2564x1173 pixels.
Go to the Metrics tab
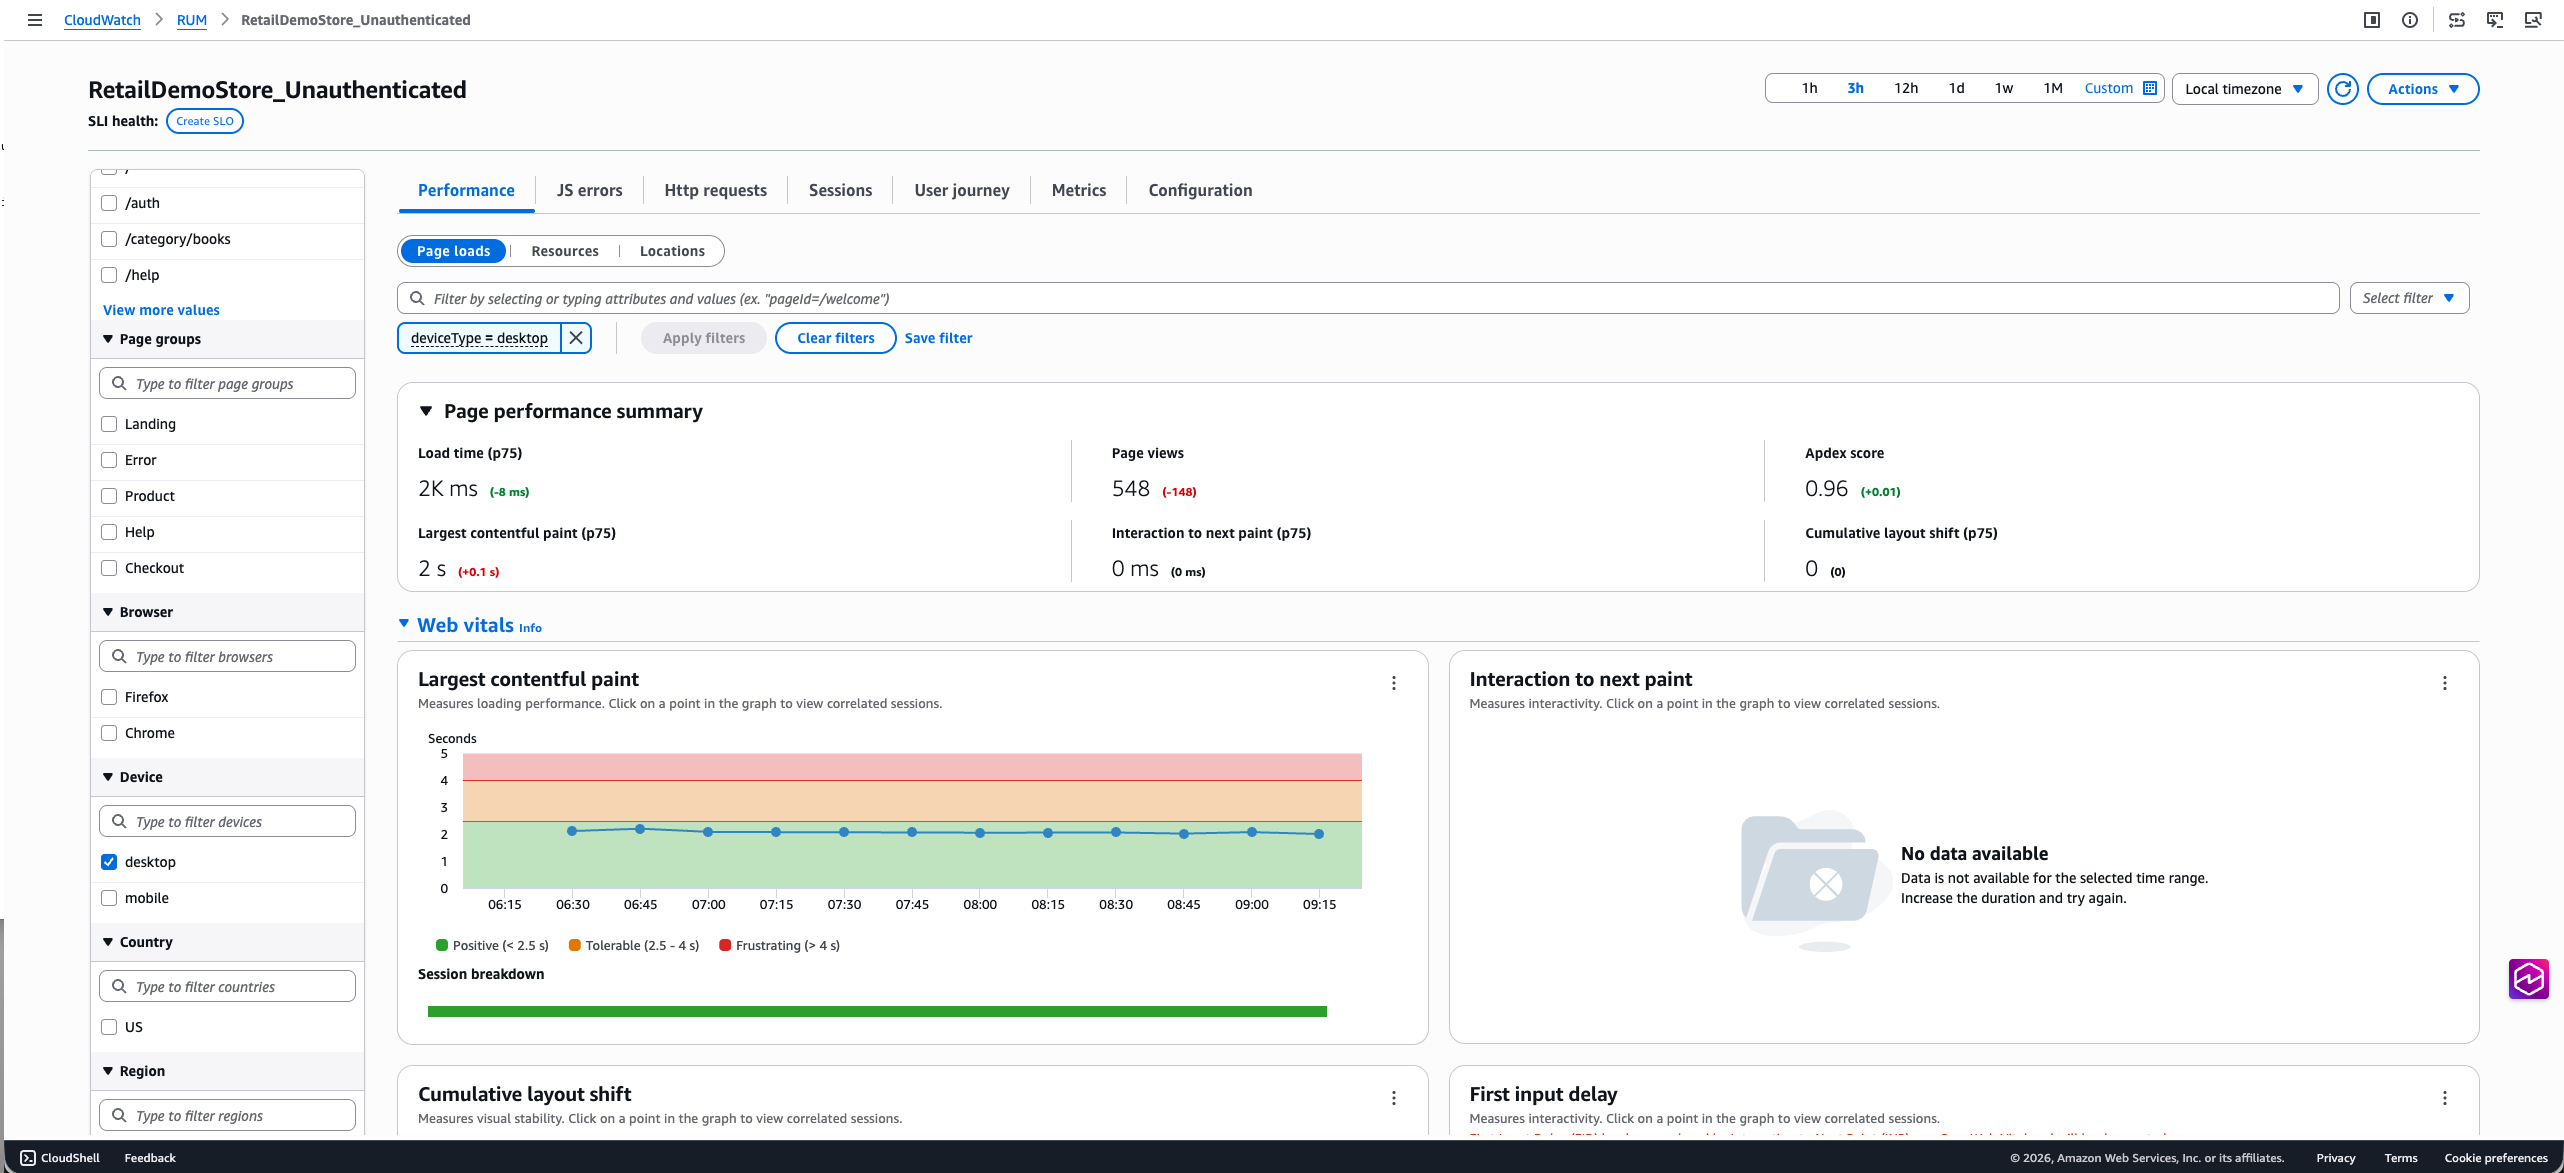1078,190
